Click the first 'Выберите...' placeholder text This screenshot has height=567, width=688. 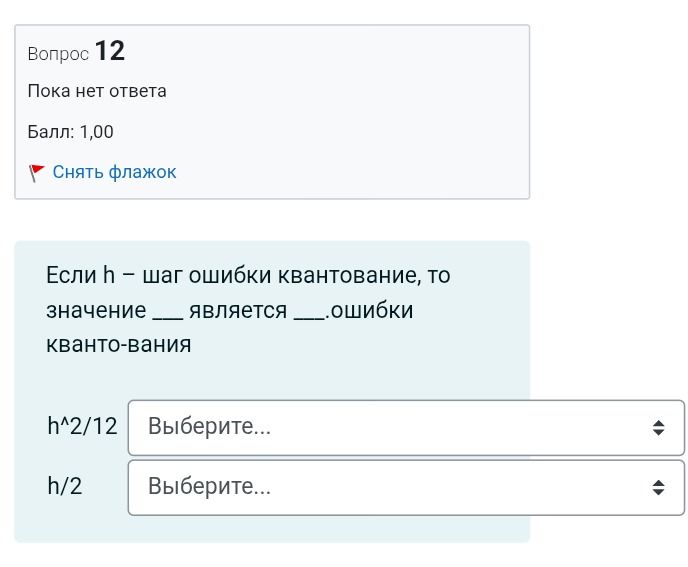coord(209,426)
